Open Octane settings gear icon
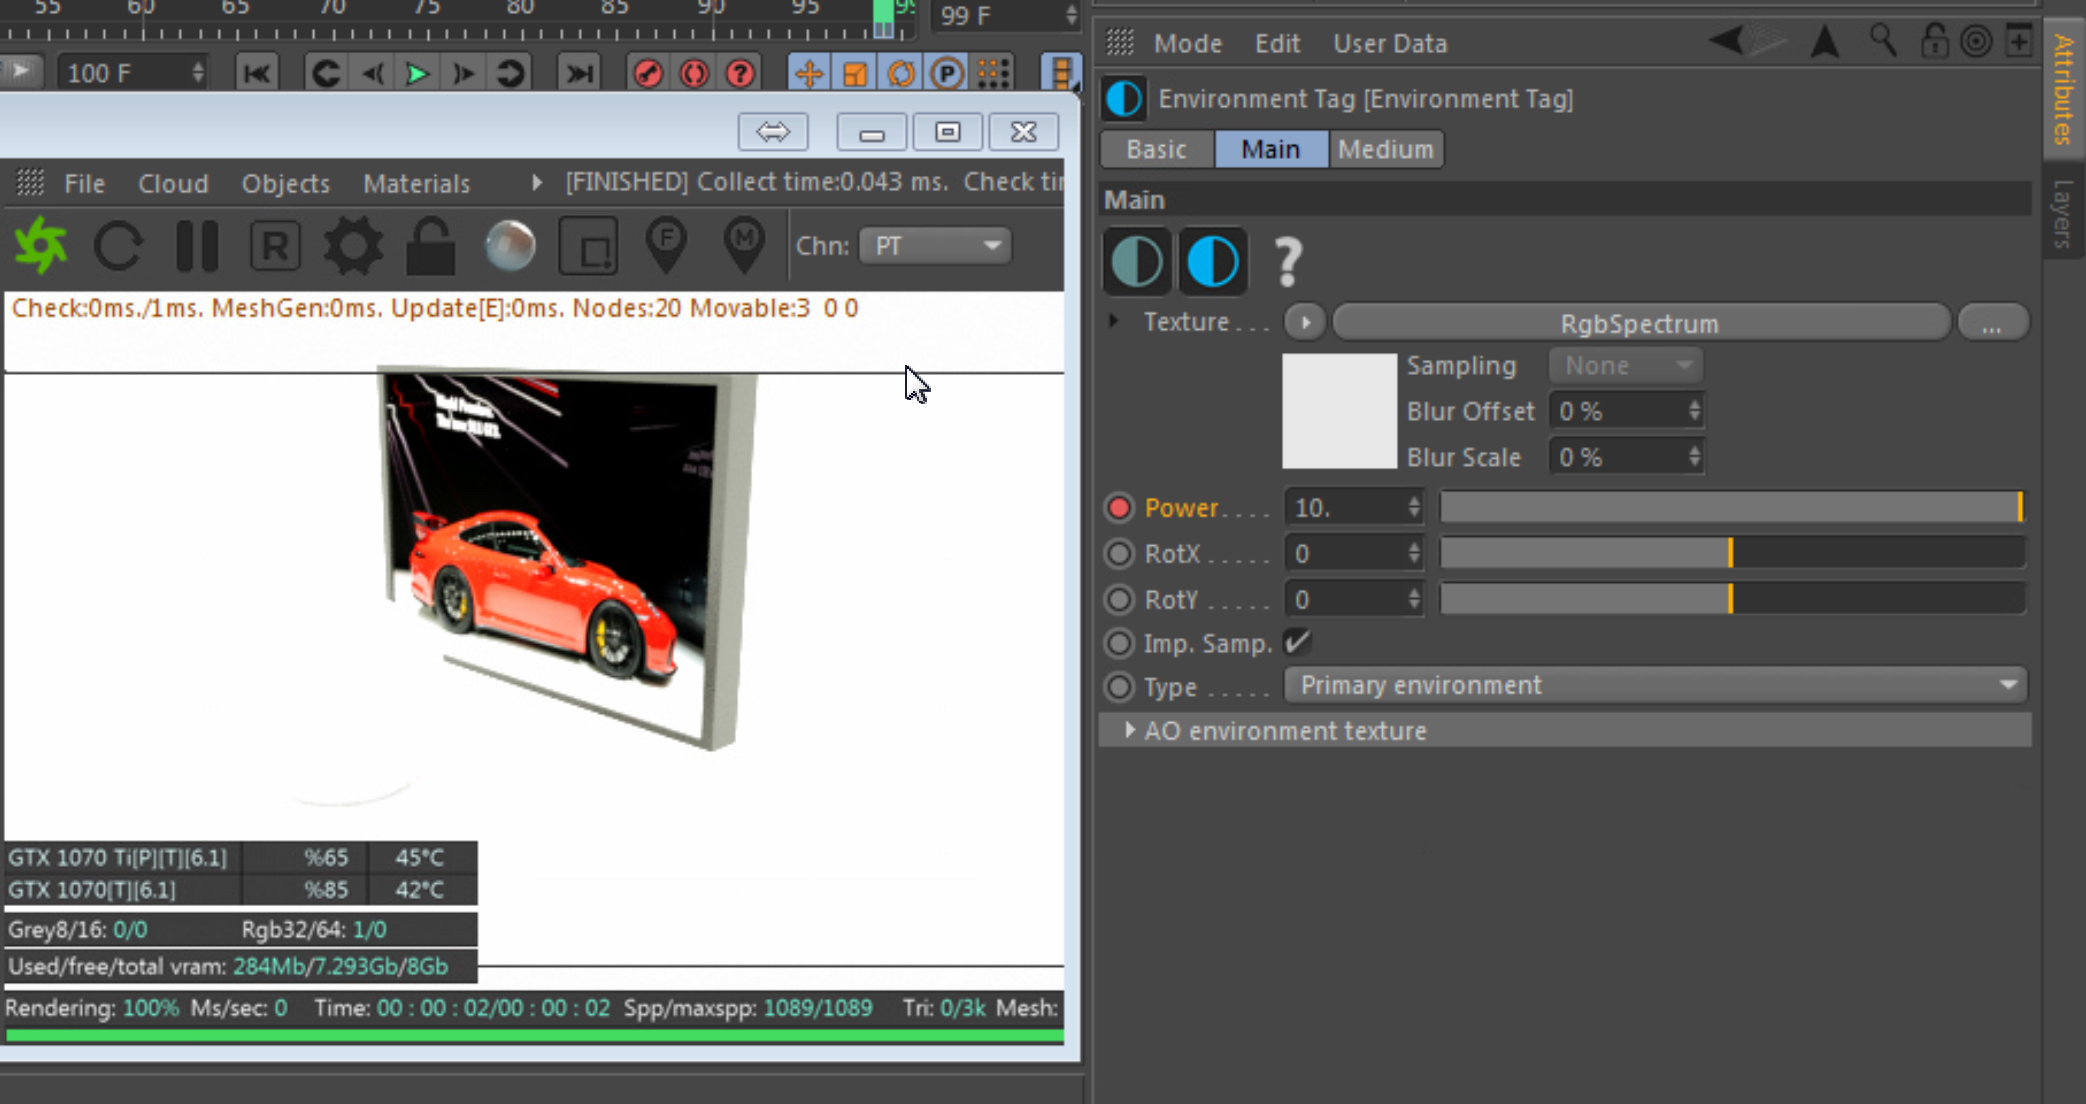Image resolution: width=2086 pixels, height=1104 pixels. coord(353,246)
